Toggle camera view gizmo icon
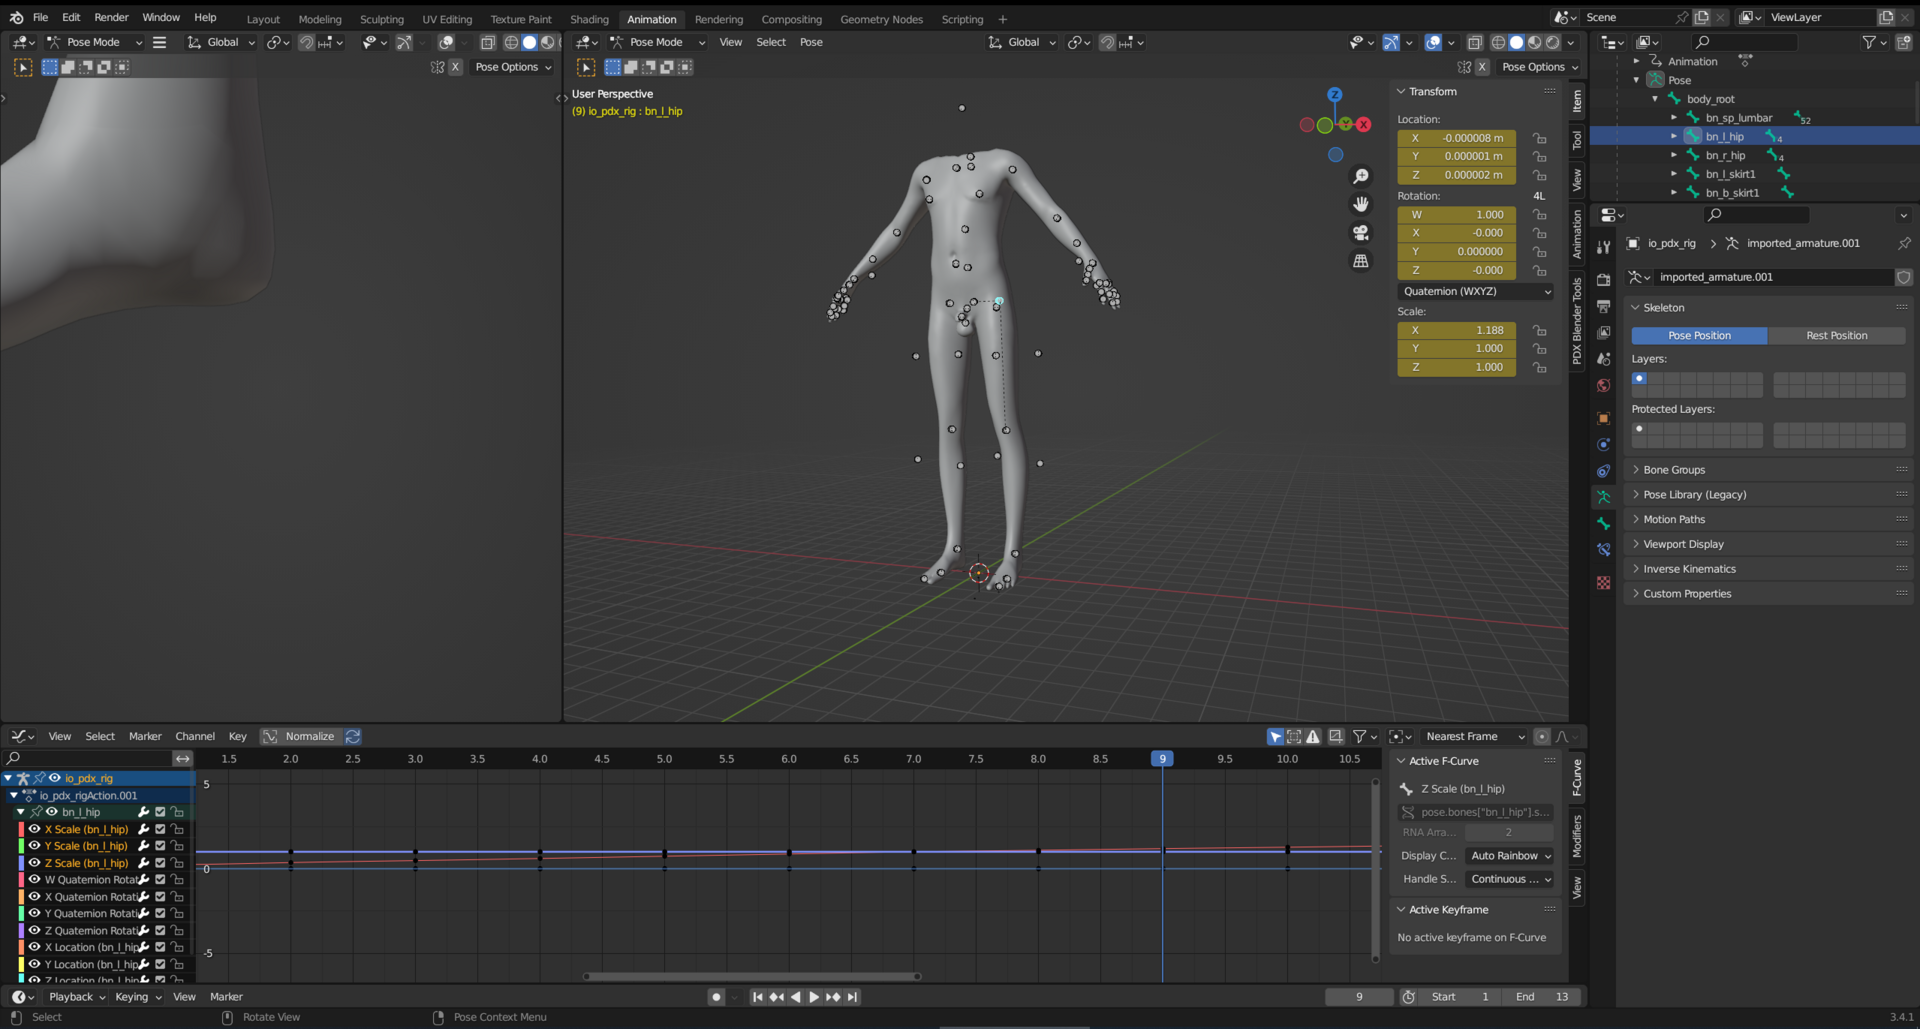 tap(1361, 232)
